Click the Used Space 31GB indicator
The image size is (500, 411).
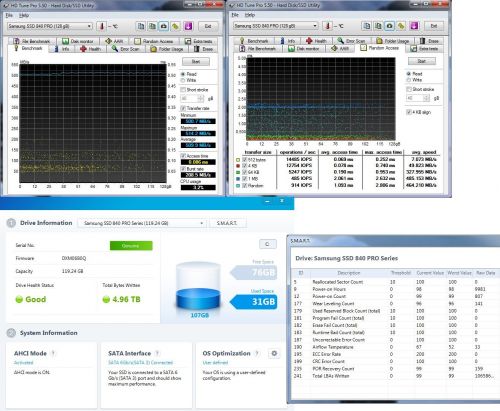point(254,302)
